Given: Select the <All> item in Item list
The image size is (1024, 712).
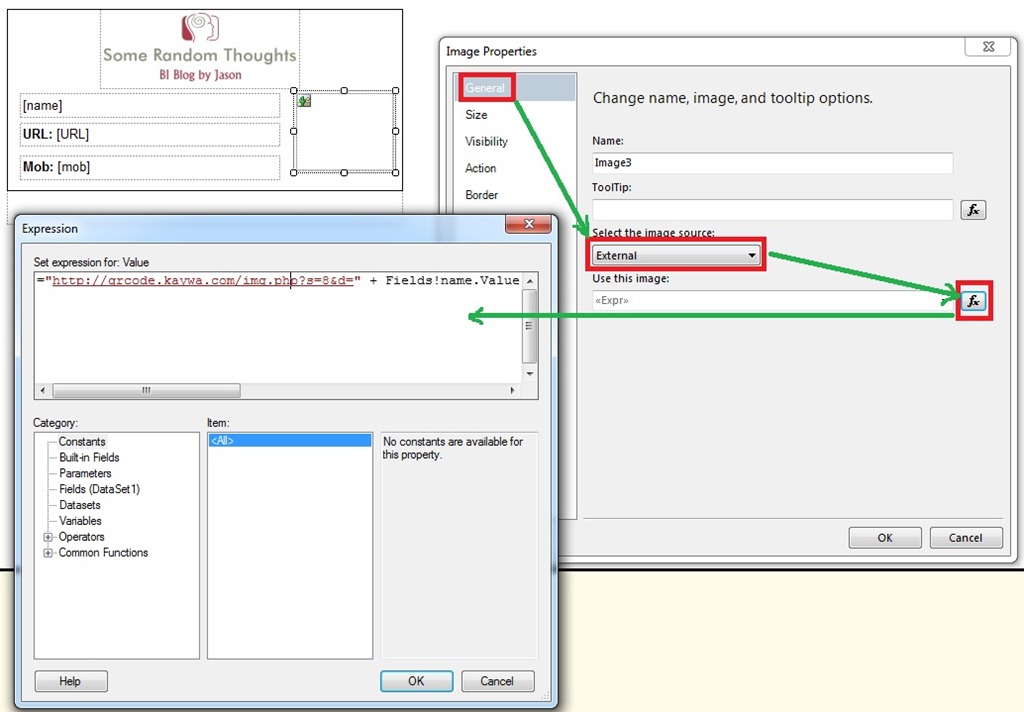Looking at the screenshot, I should 290,440.
